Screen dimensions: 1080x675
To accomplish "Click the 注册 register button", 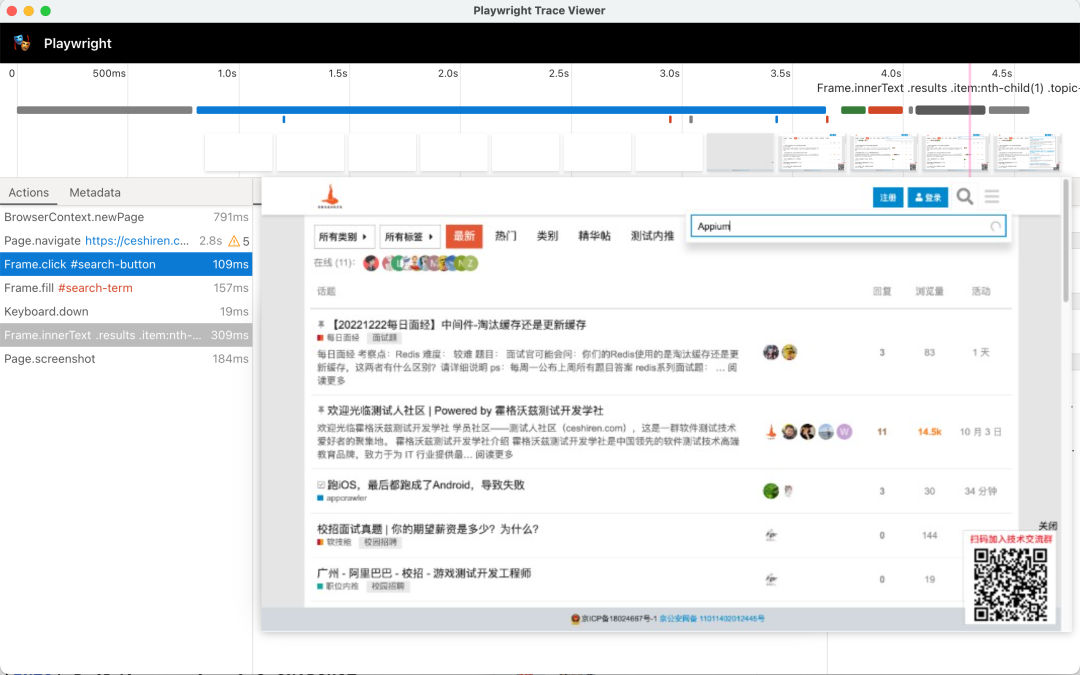I will click(888, 197).
